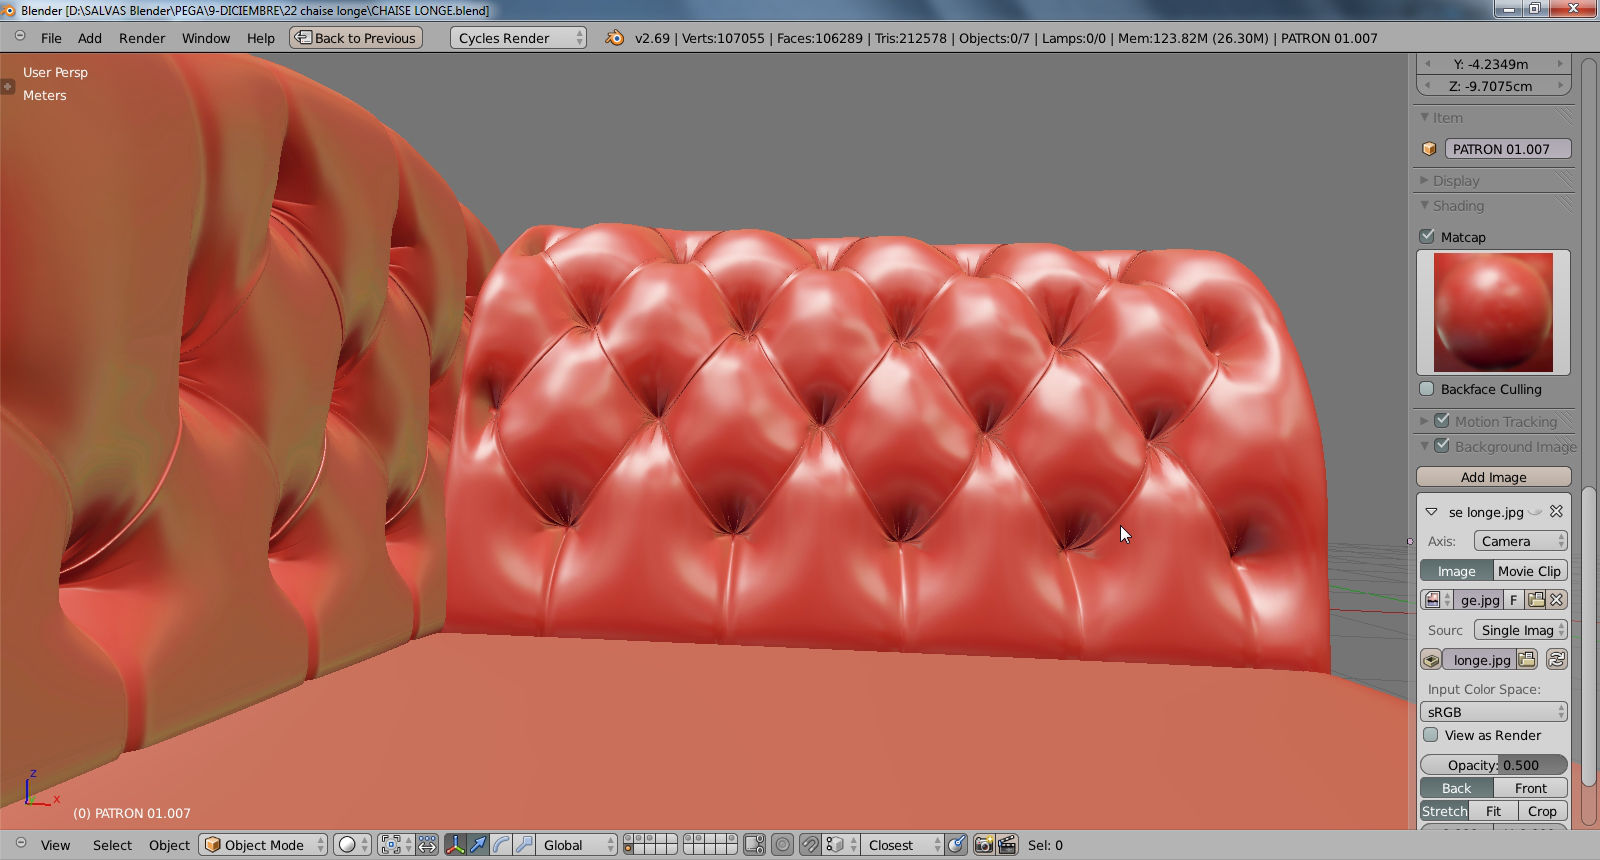Open the File menu
The height and width of the screenshot is (860, 1600).
click(x=51, y=38)
